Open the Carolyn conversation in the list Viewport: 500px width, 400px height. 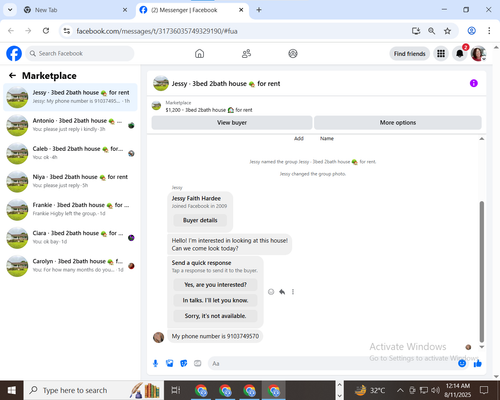point(70,266)
